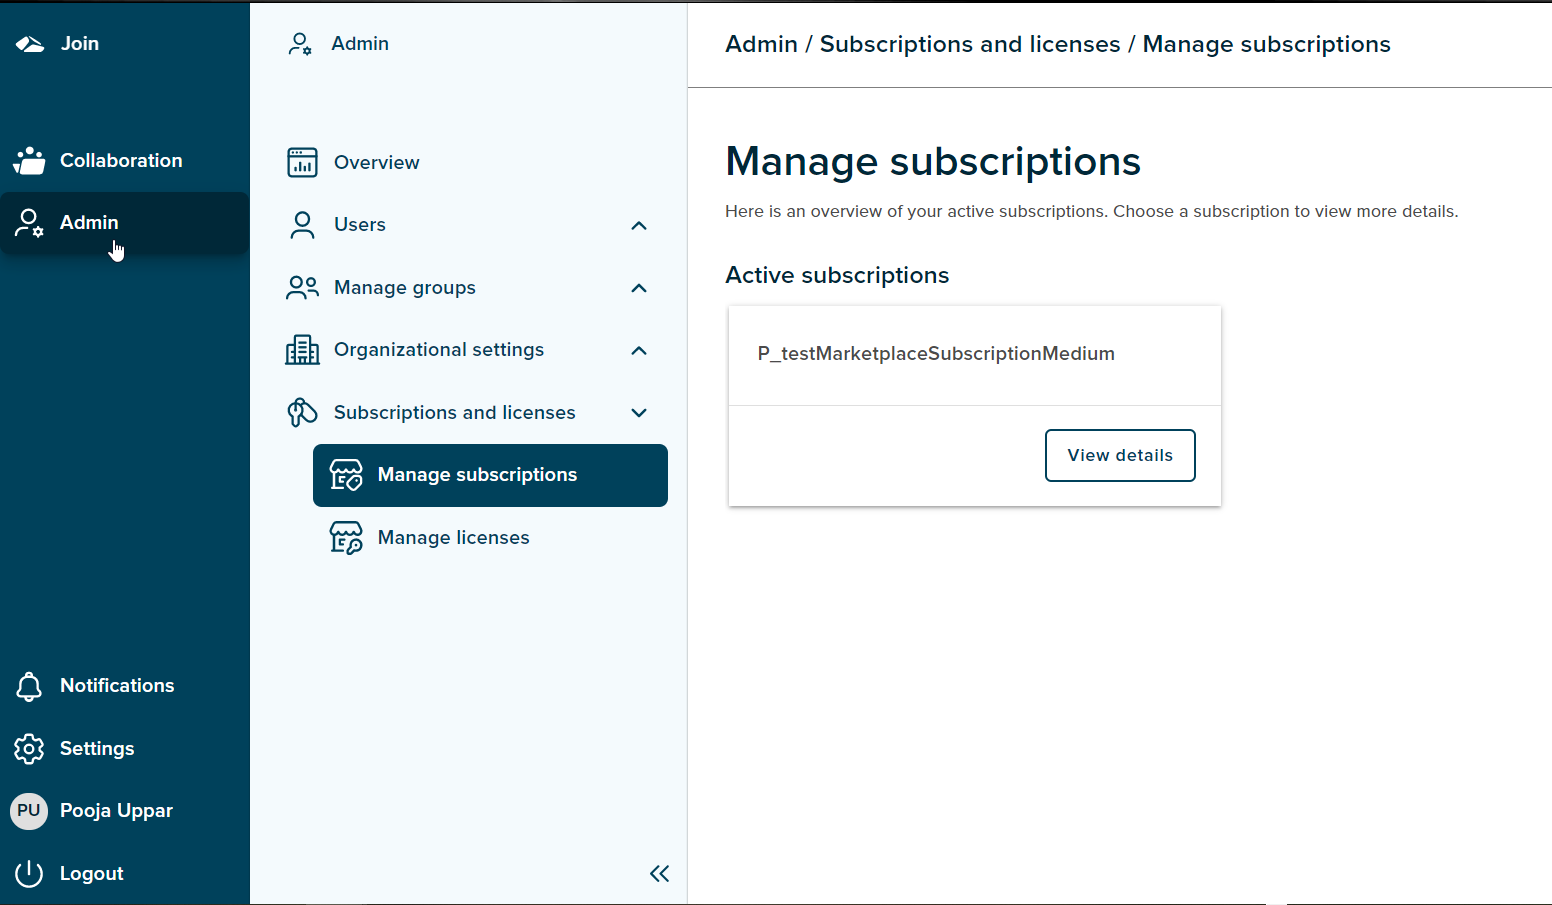The height and width of the screenshot is (905, 1552).
Task: Collapse the sidebar with the double-chevron
Action: (x=659, y=873)
